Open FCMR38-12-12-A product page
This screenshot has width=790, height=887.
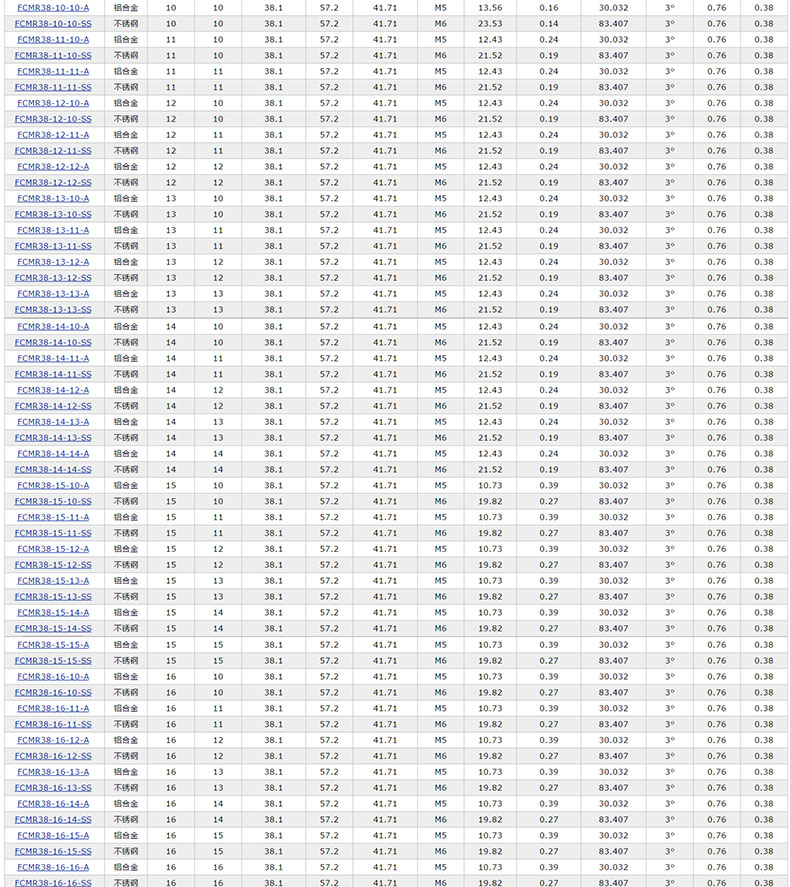(x=53, y=167)
